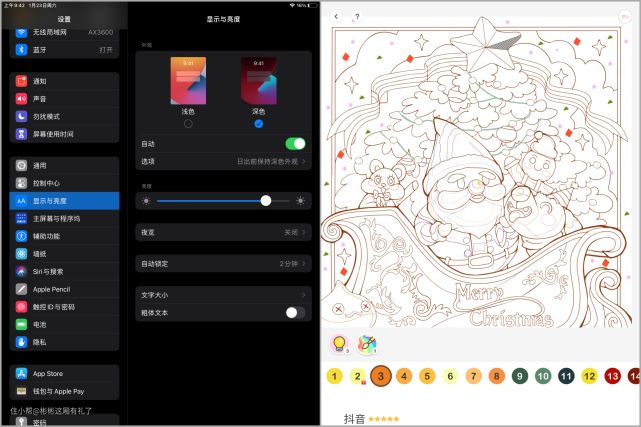Image resolution: width=641 pixels, height=427 pixels.
Task: Expand the appearance options (选项) row
Action: (222, 161)
